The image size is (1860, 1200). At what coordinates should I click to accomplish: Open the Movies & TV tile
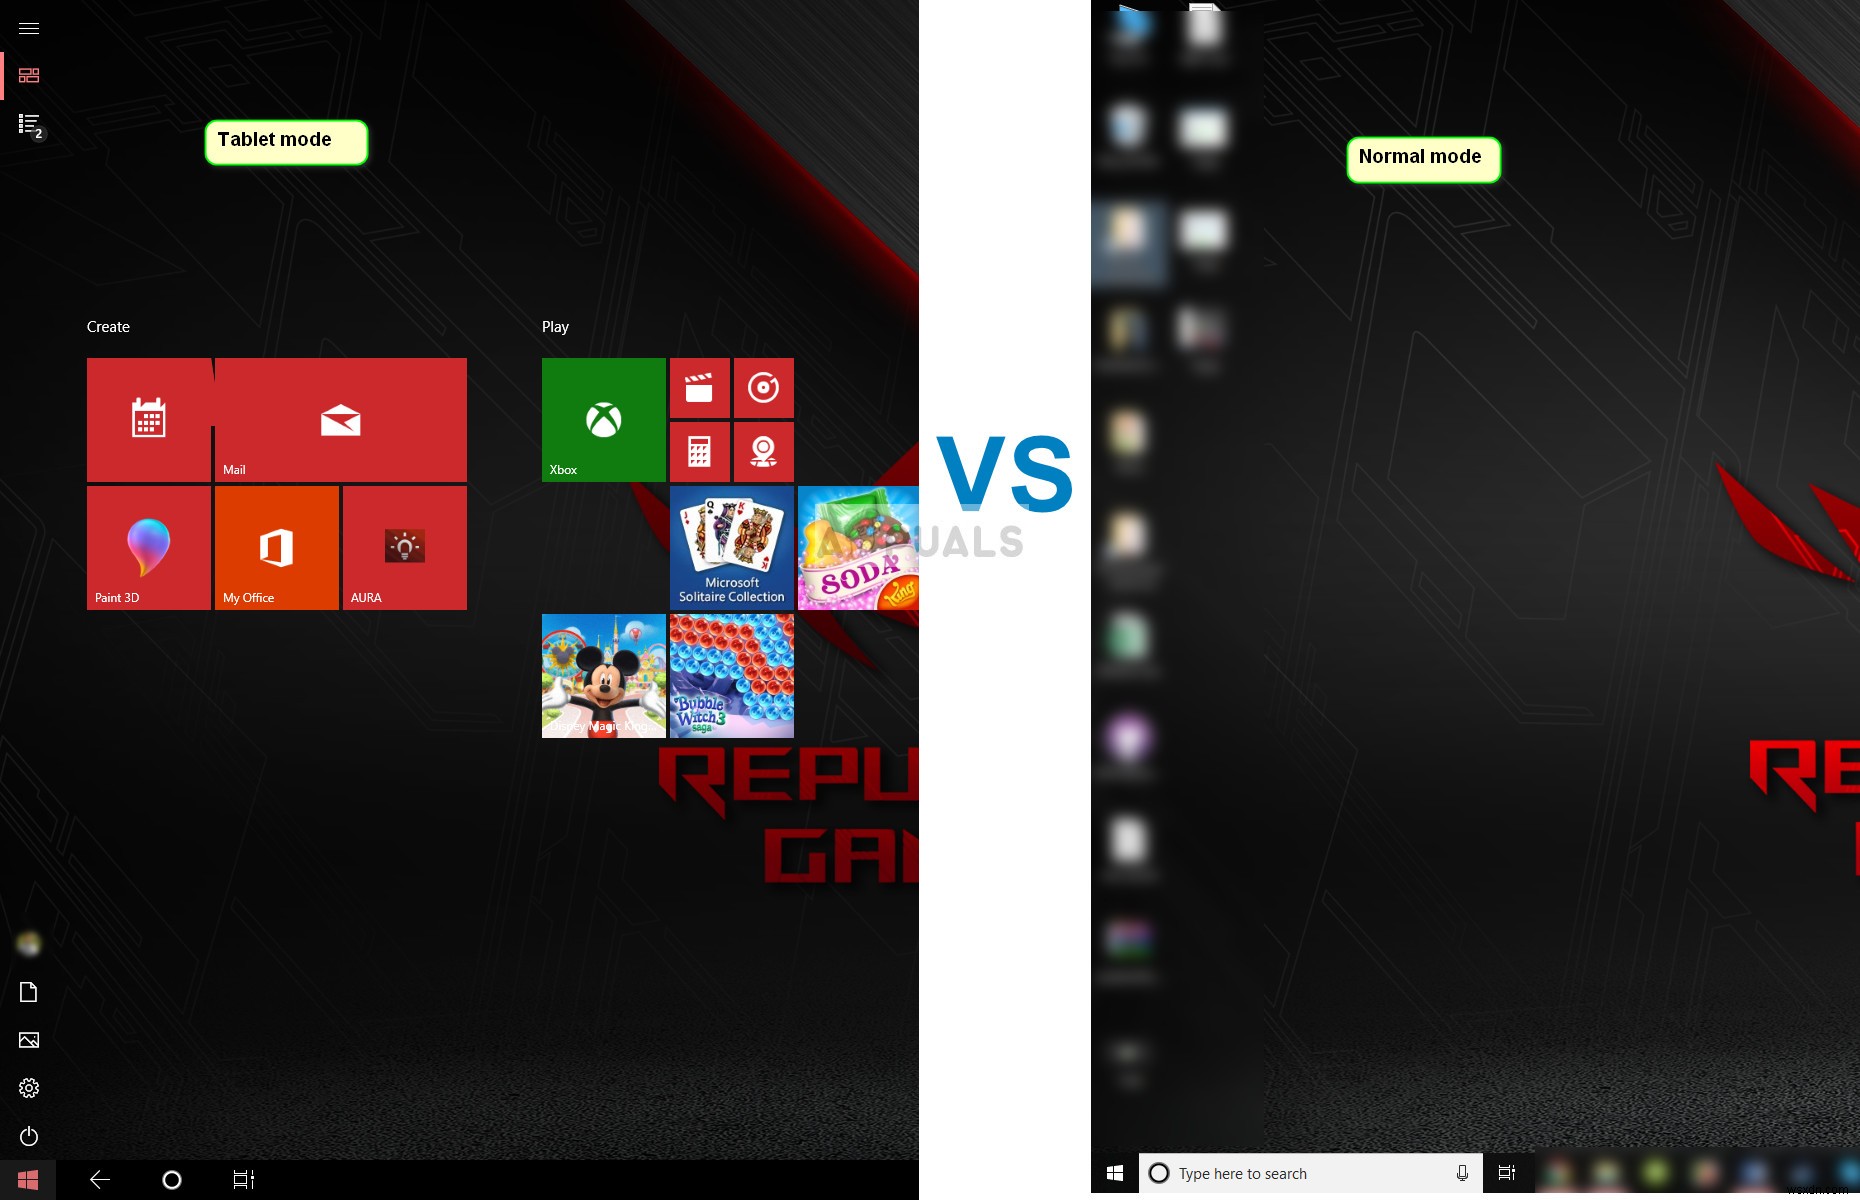pos(700,388)
